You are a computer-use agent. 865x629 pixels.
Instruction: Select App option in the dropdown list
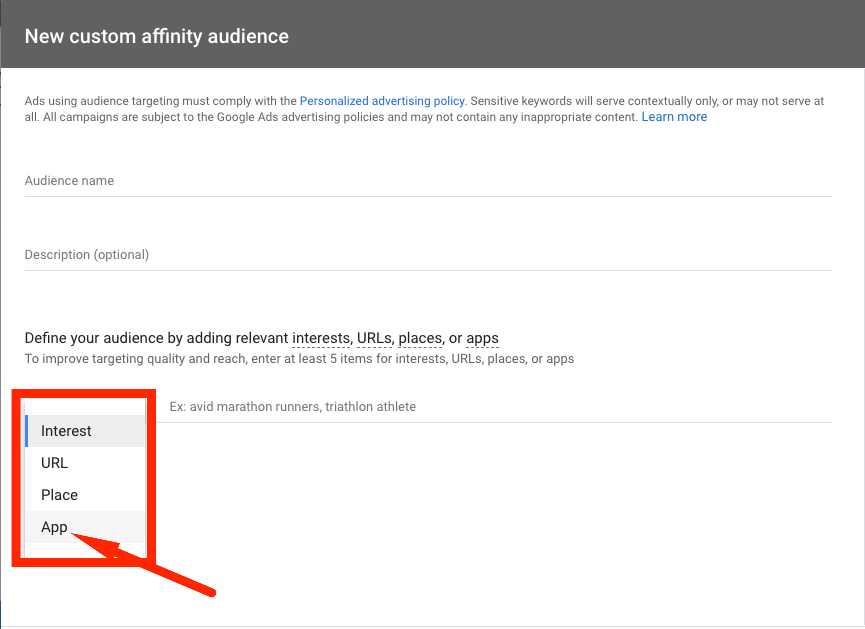54,527
